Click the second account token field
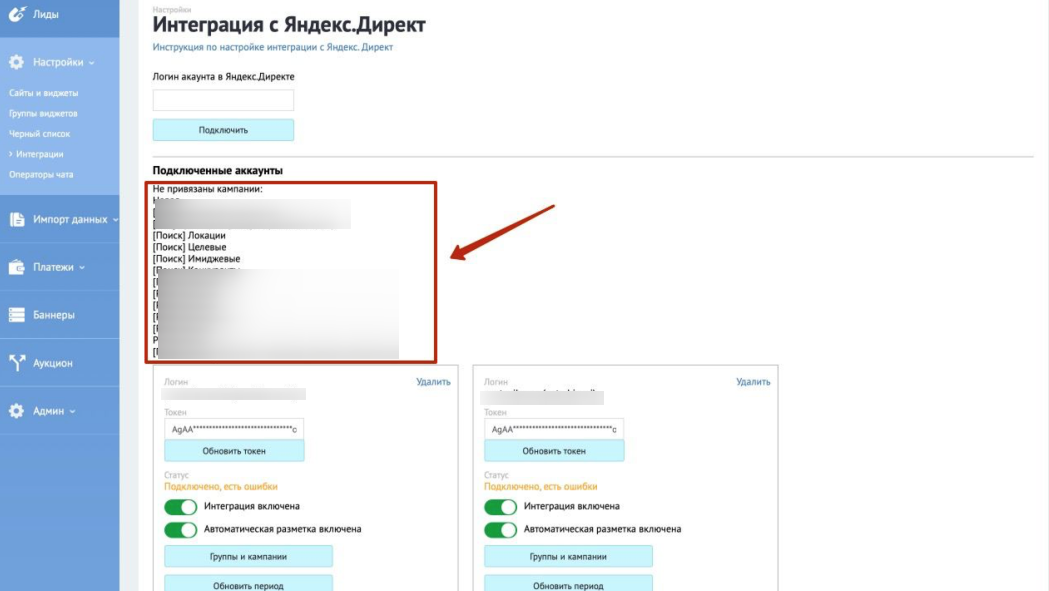This screenshot has width=1049, height=591. click(554, 429)
